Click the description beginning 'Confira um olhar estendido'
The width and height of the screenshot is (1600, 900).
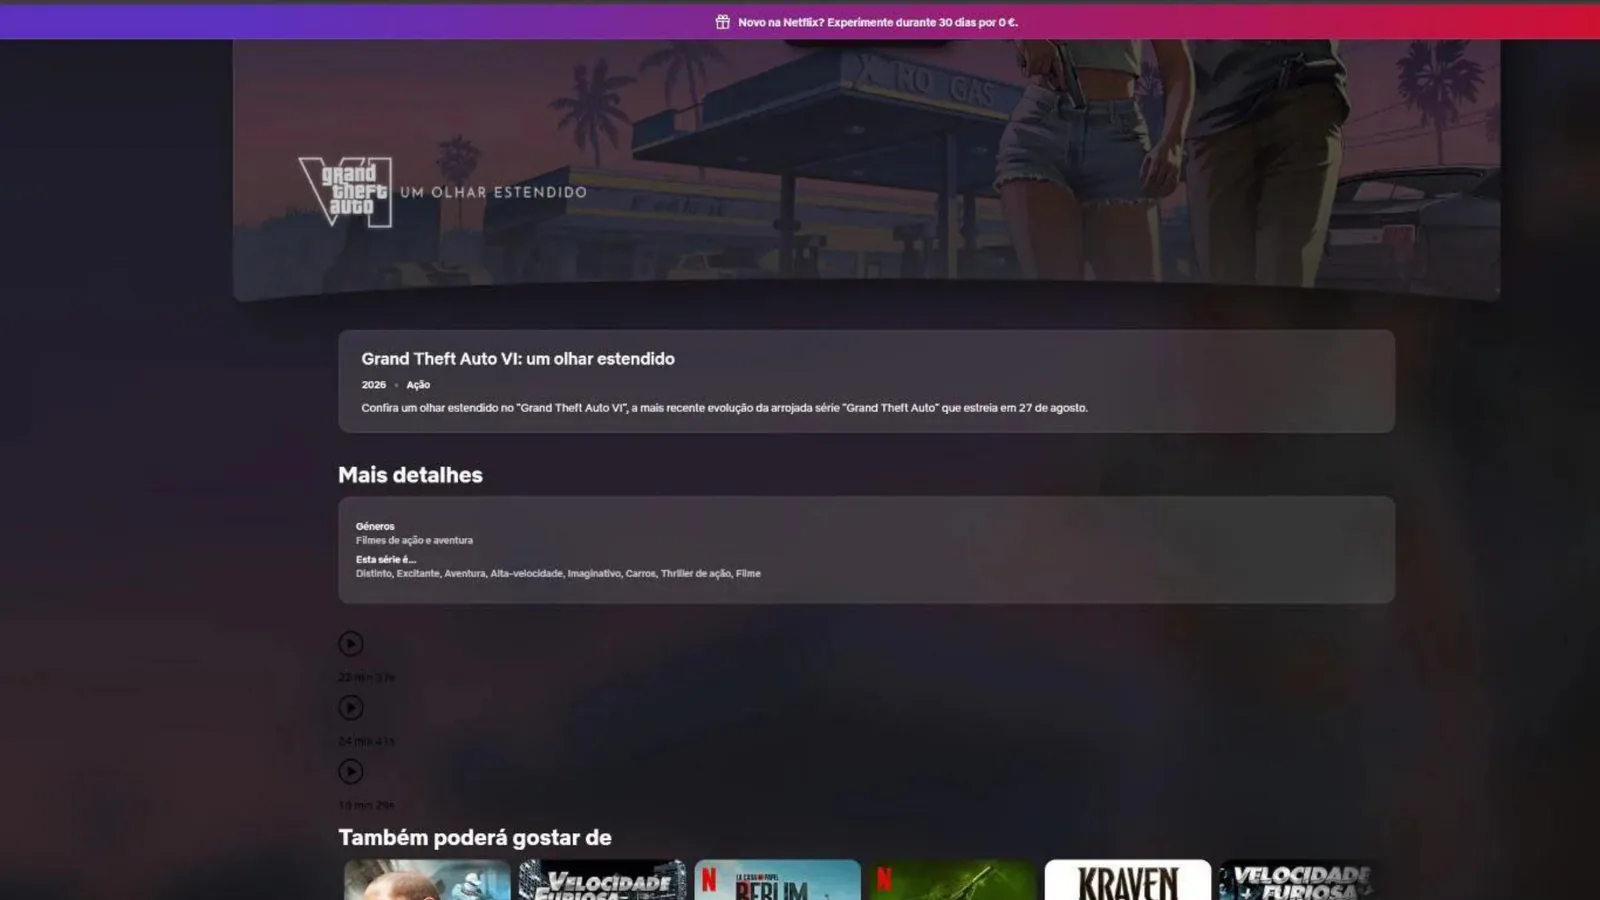click(x=724, y=408)
